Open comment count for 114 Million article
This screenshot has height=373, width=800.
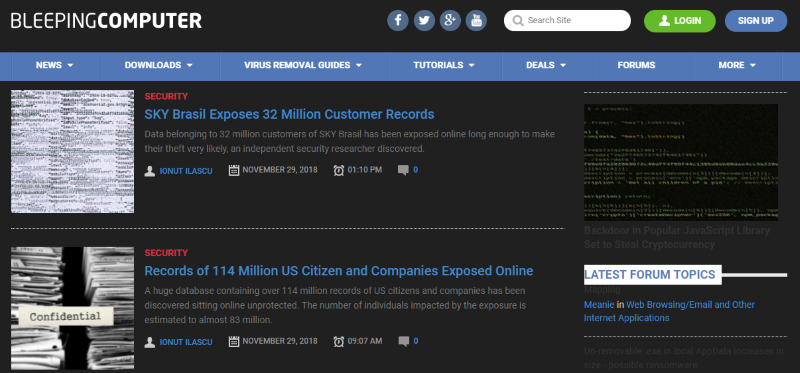pos(415,341)
